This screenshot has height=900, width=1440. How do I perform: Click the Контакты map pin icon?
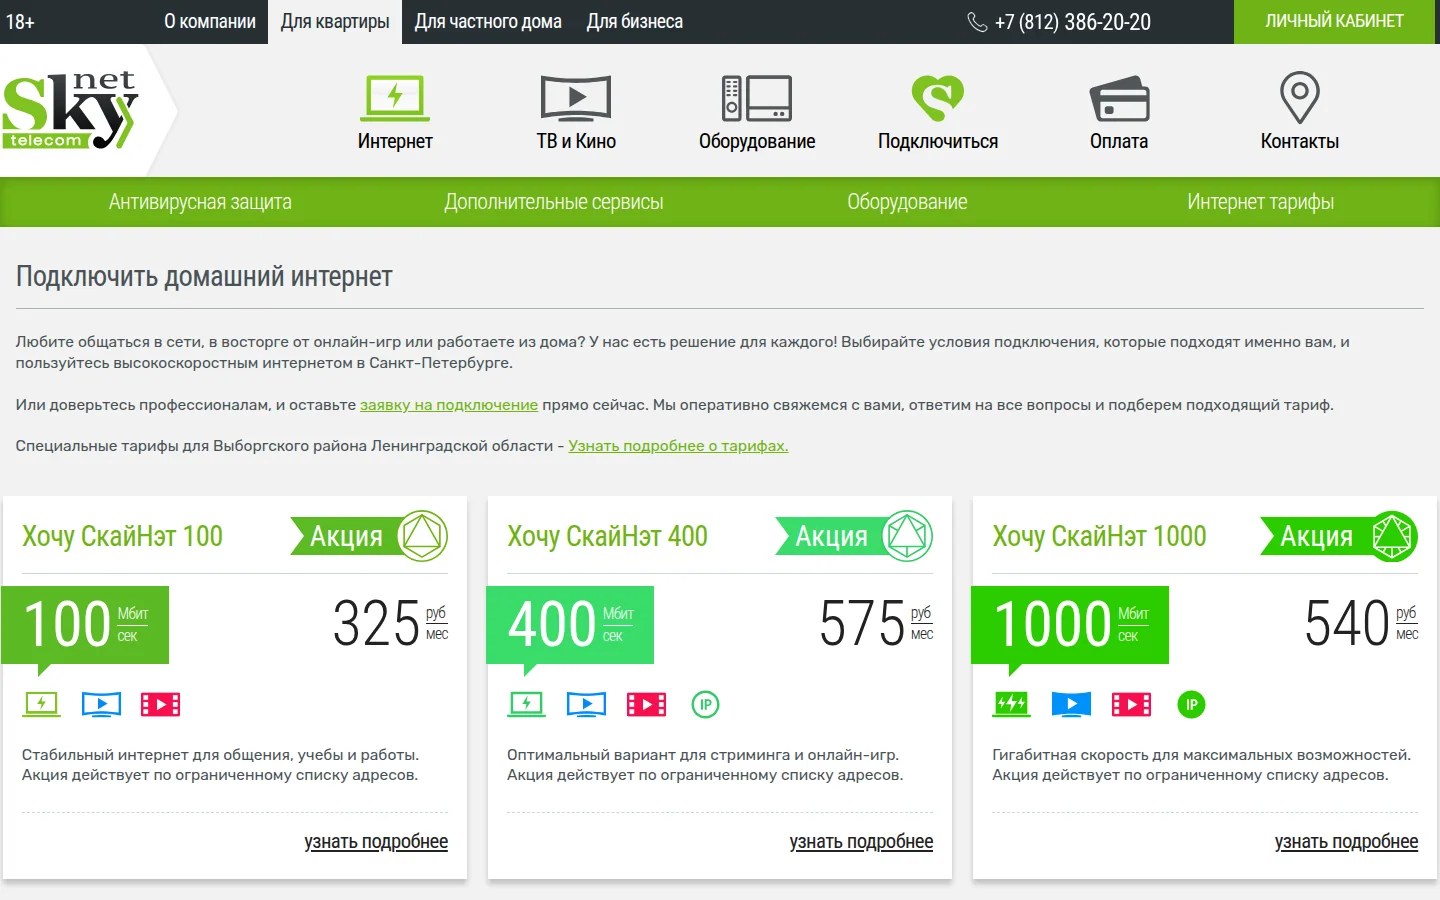coord(1300,98)
